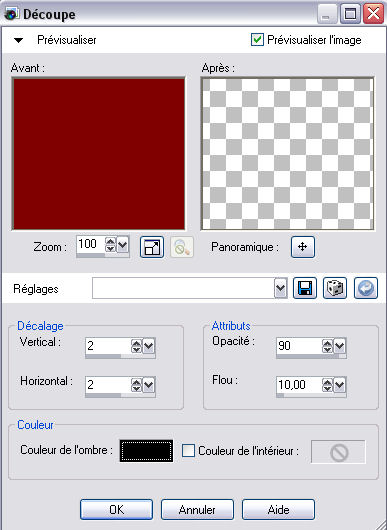Open the Réglages presets dropdown
This screenshot has height=530, width=387.
click(x=280, y=288)
